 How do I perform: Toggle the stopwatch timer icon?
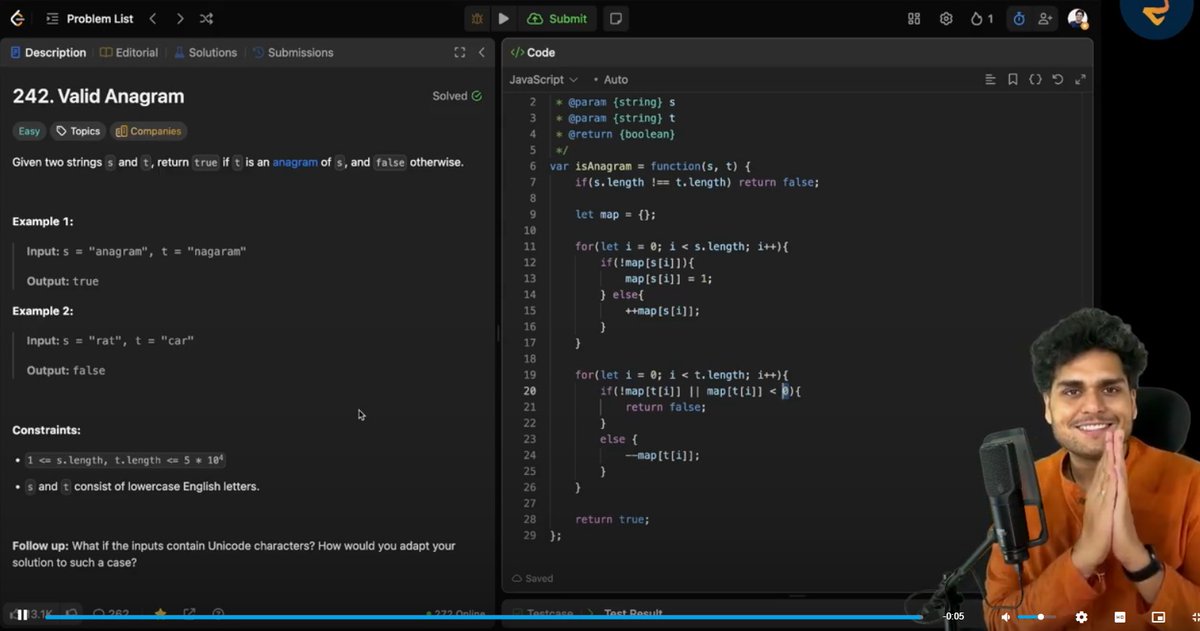[x=1019, y=18]
